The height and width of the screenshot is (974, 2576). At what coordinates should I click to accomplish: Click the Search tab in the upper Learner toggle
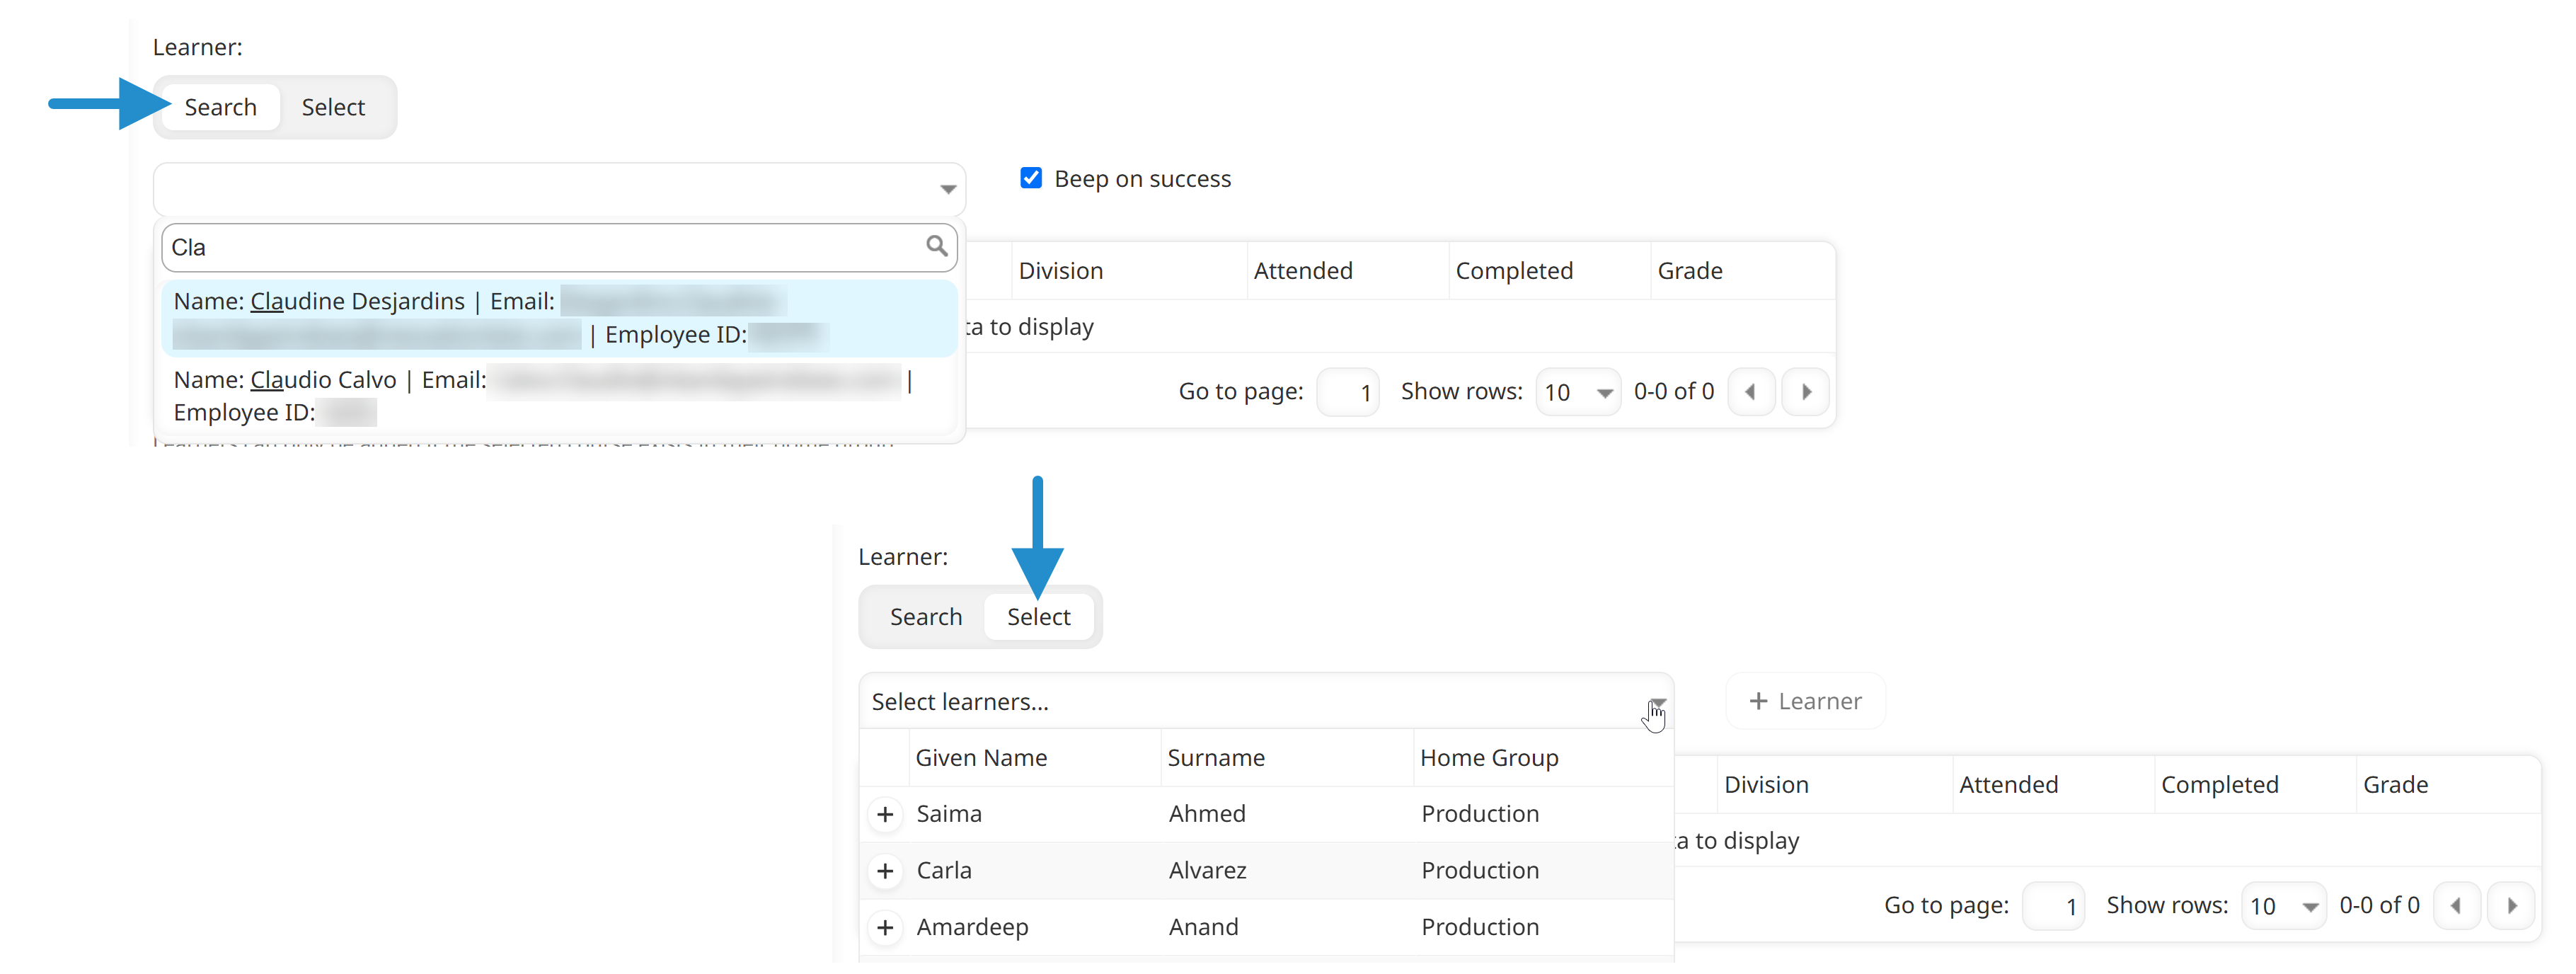click(x=220, y=107)
